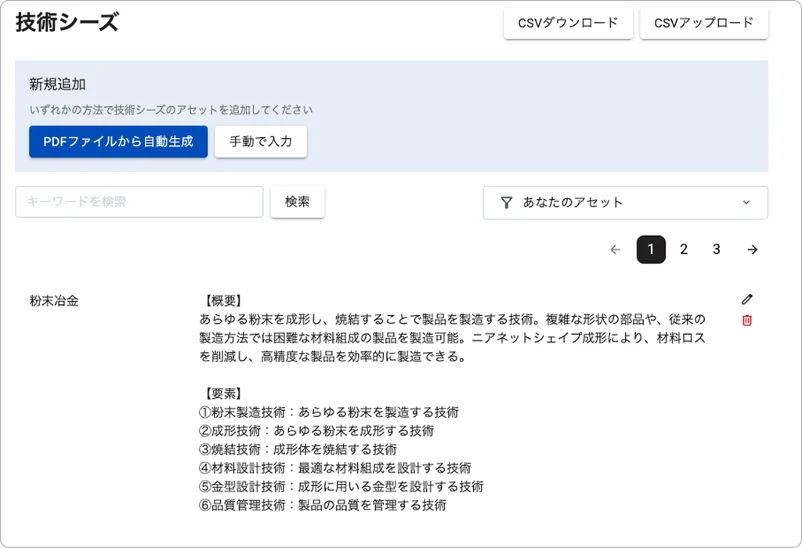Jump to page 2 of results
802x548 pixels.
pos(684,249)
